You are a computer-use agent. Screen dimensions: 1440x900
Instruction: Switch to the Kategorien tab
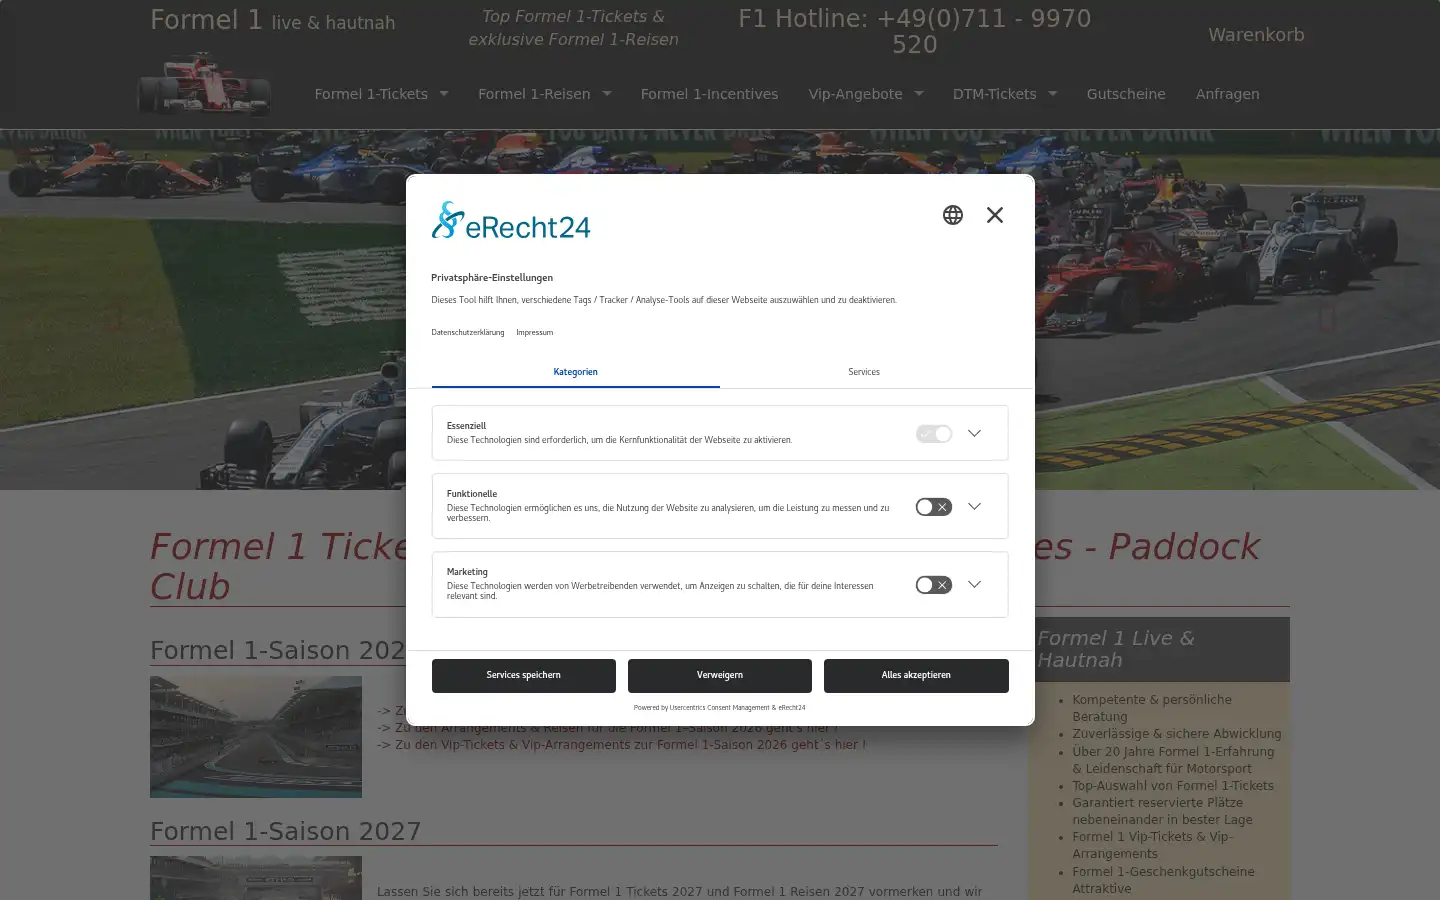coord(576,372)
